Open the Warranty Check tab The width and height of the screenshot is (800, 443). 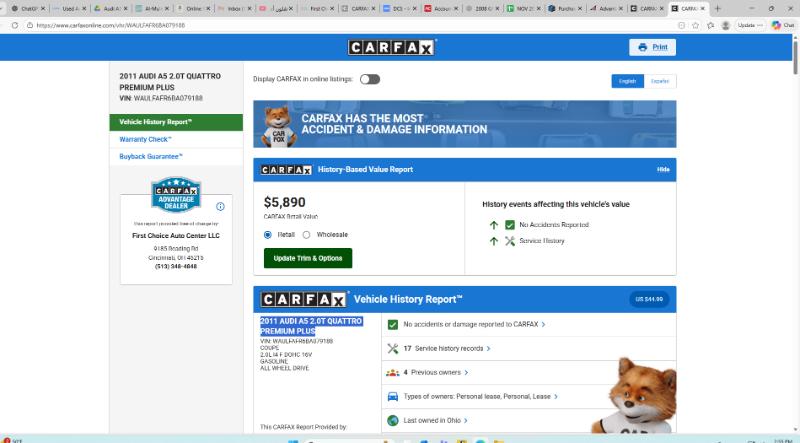[142, 139]
